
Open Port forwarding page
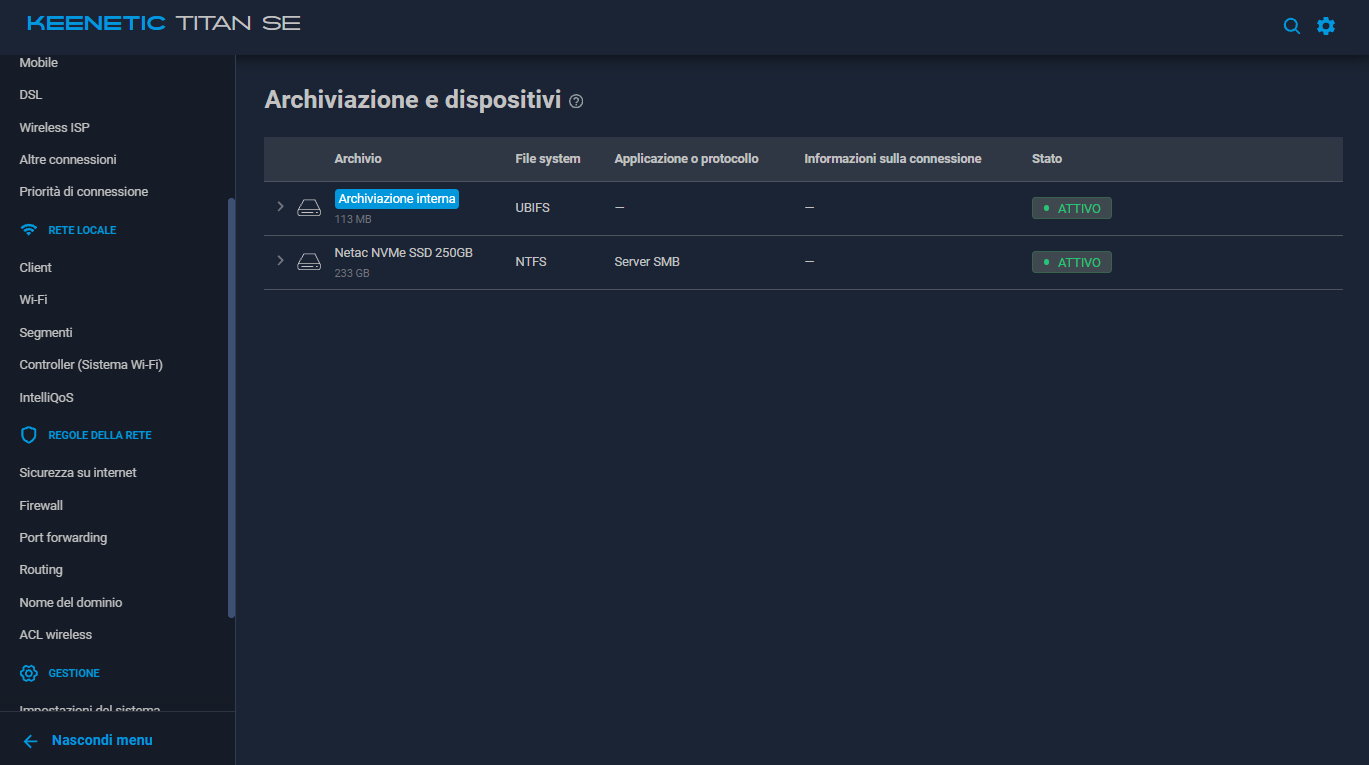click(x=63, y=537)
